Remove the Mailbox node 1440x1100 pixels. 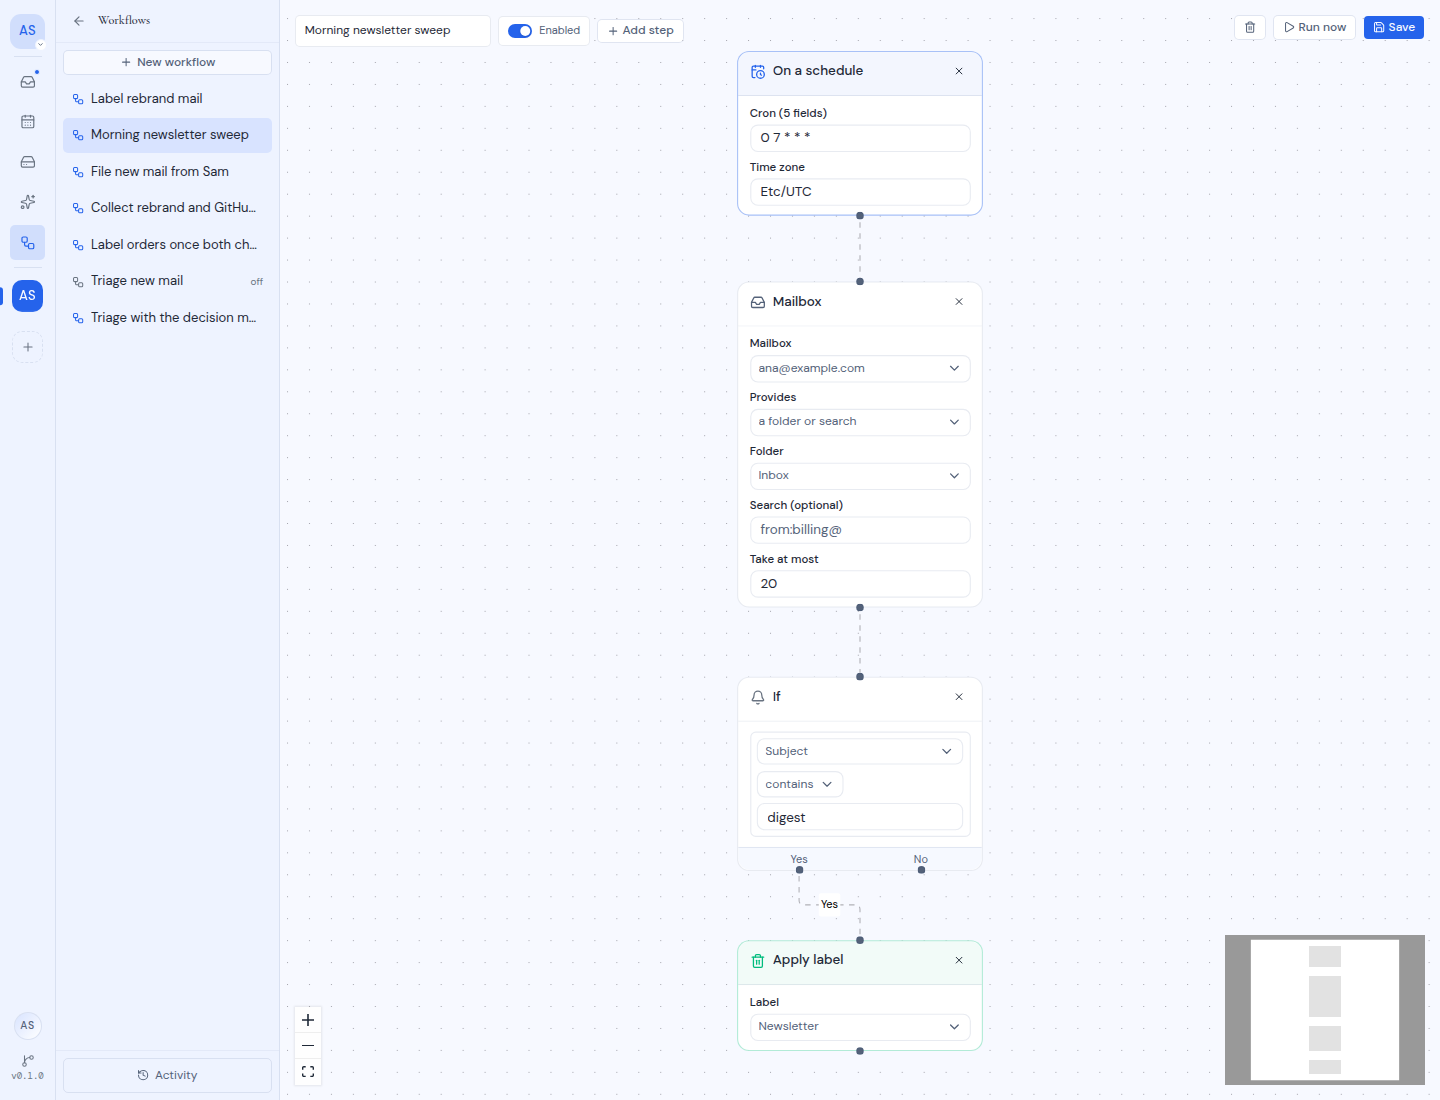[959, 302]
